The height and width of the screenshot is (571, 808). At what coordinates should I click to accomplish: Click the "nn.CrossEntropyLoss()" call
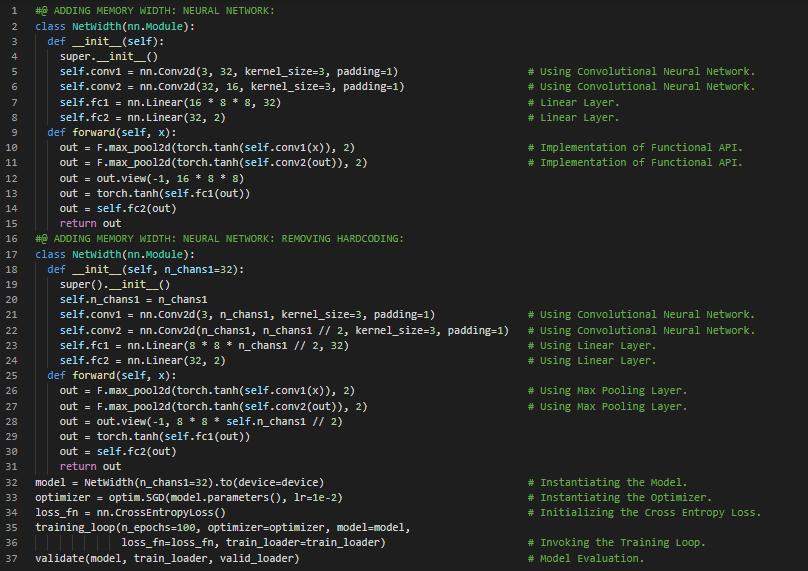[156, 512]
